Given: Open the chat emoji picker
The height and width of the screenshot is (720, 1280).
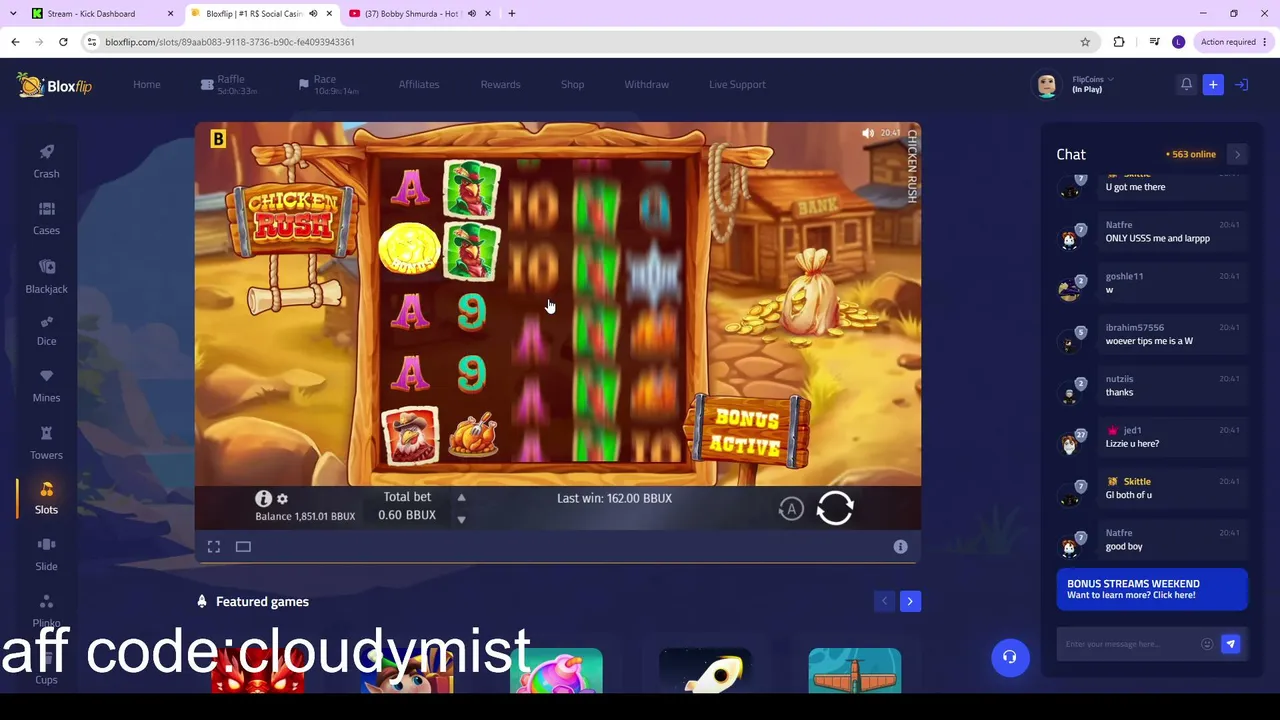Looking at the screenshot, I should click(x=1207, y=644).
